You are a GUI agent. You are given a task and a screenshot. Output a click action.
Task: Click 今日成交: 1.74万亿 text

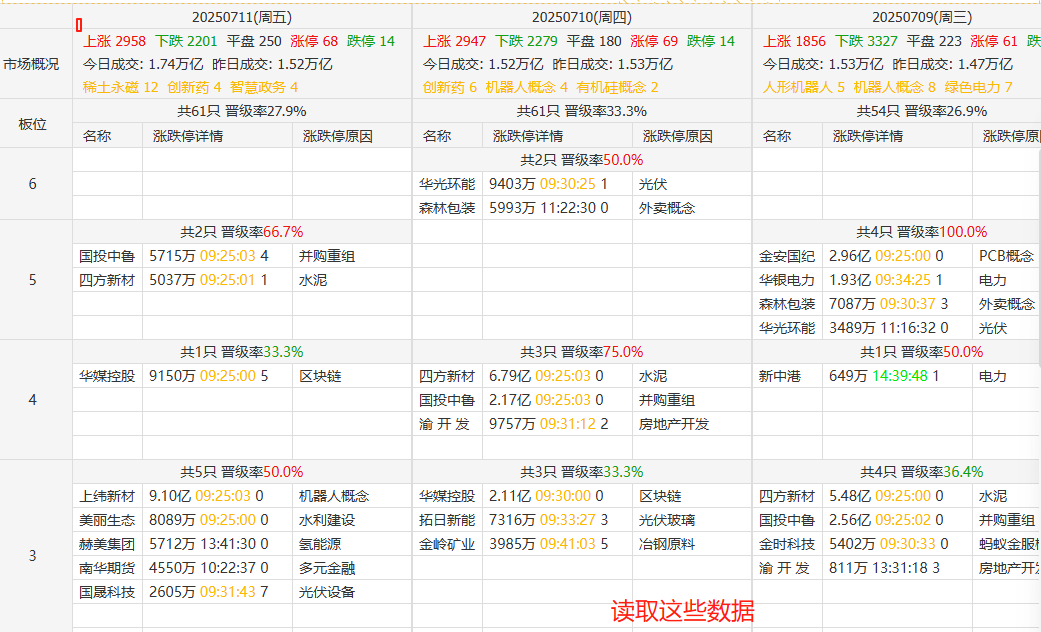tap(143, 64)
